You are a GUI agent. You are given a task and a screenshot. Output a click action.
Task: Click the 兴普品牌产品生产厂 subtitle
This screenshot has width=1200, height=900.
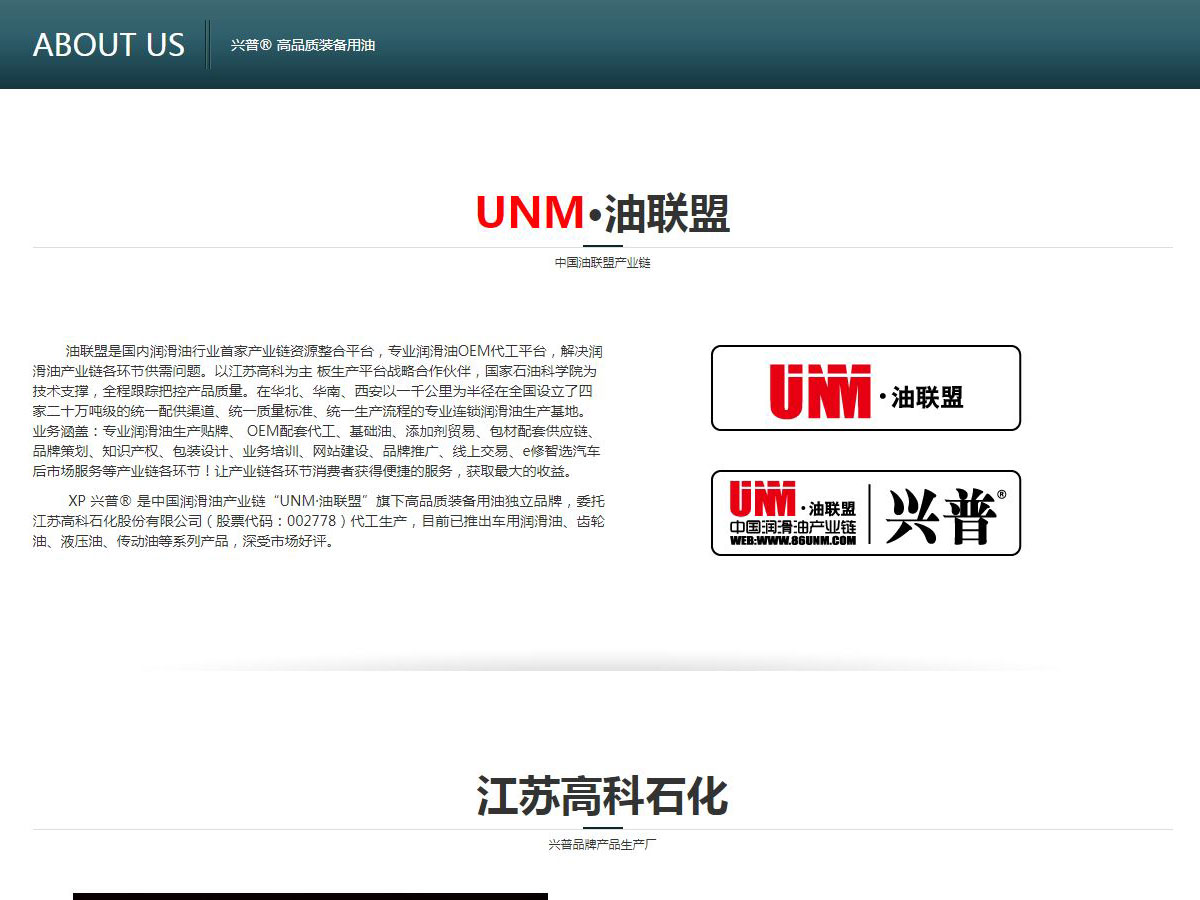tap(603, 845)
